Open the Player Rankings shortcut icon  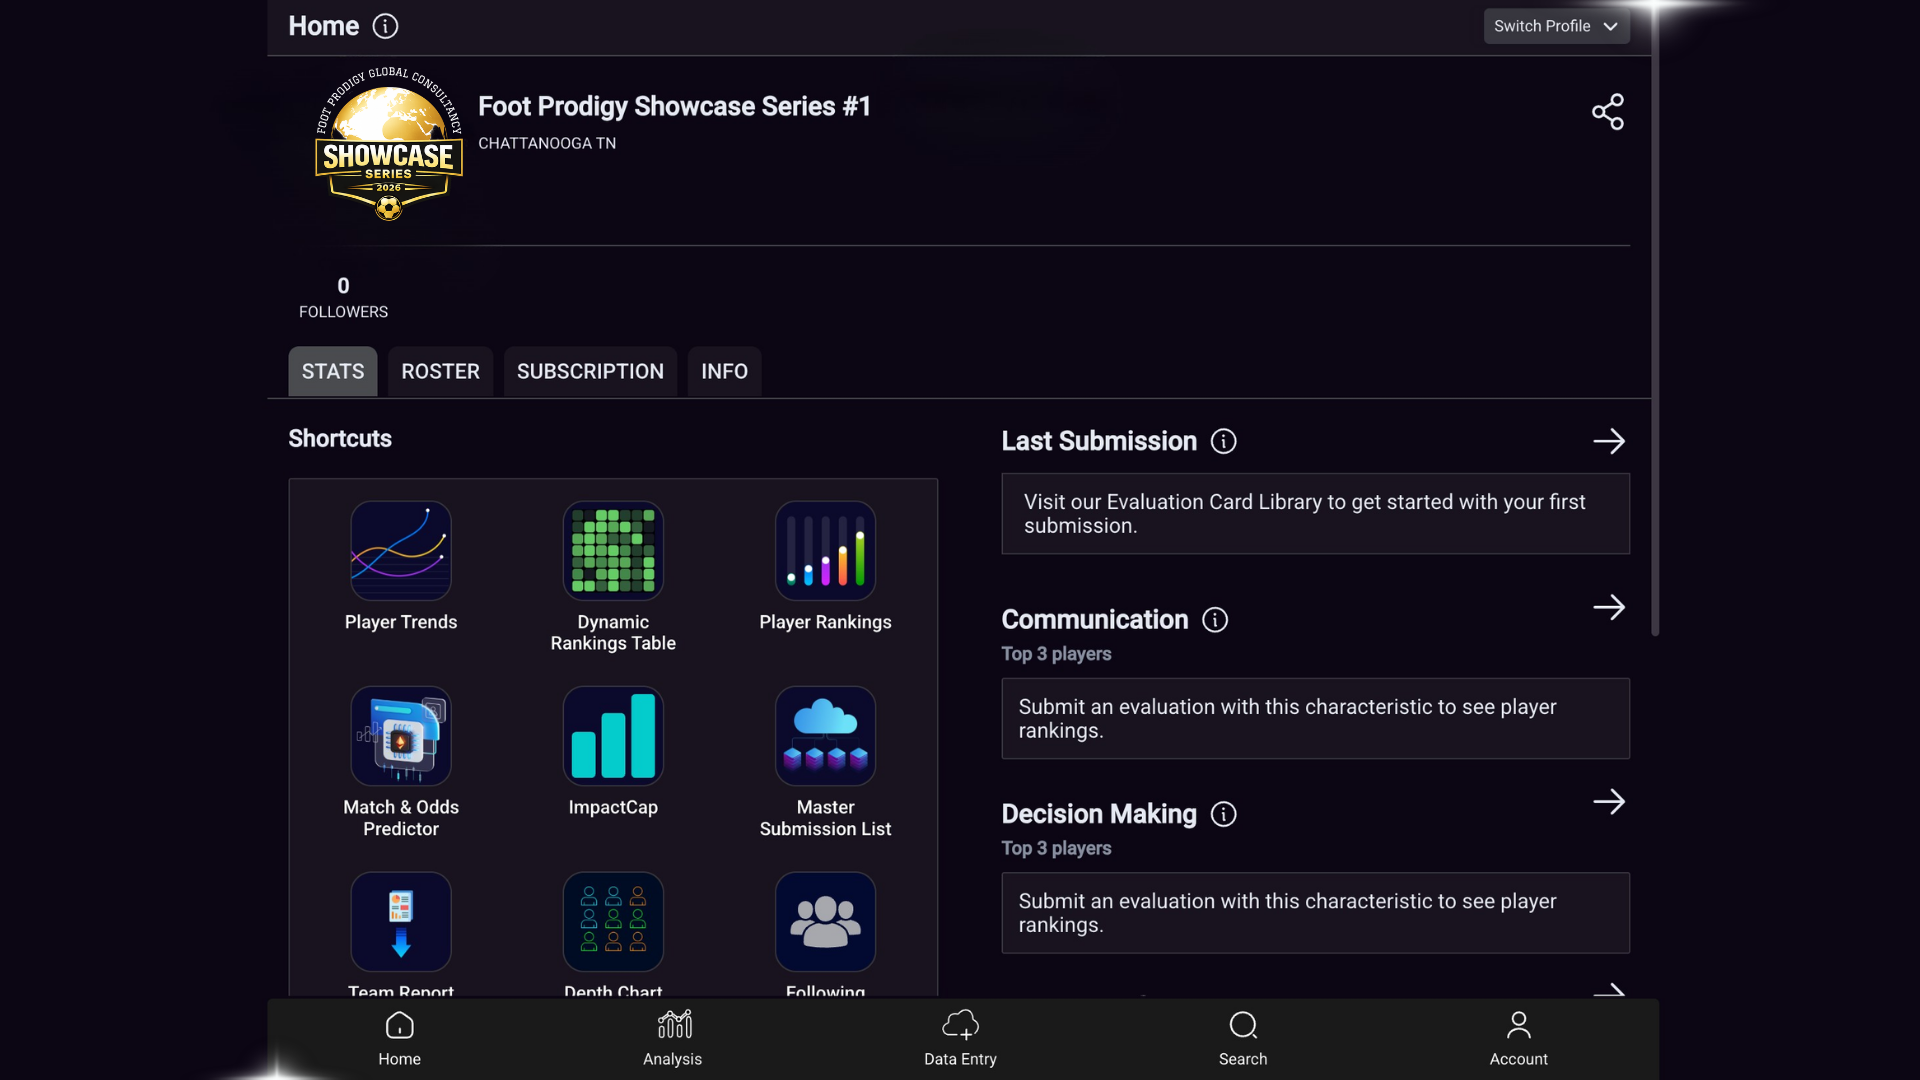825,551
